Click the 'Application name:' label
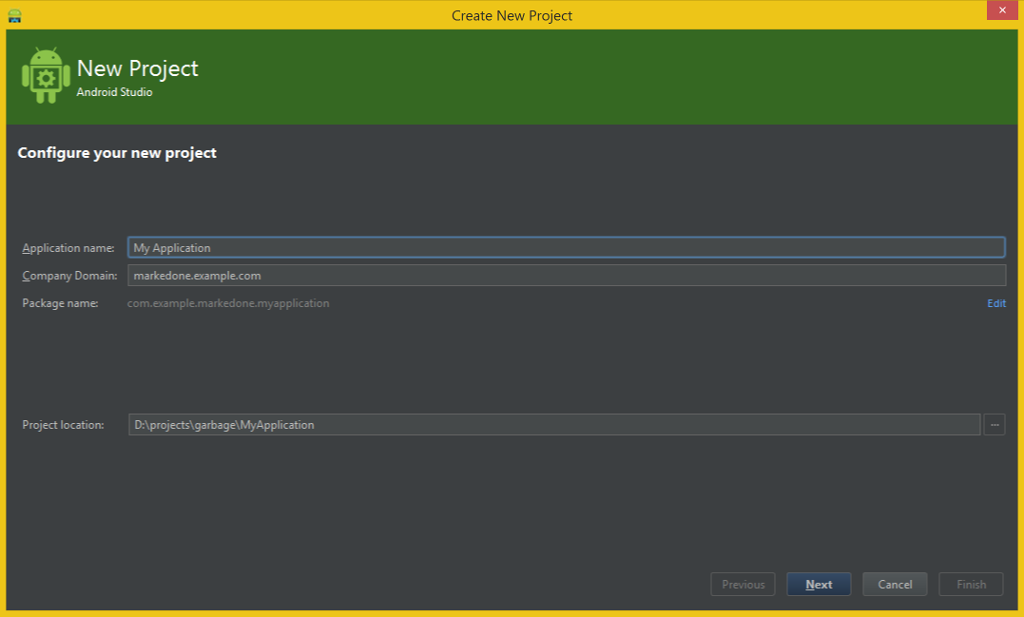This screenshot has width=1024, height=617. 68,248
